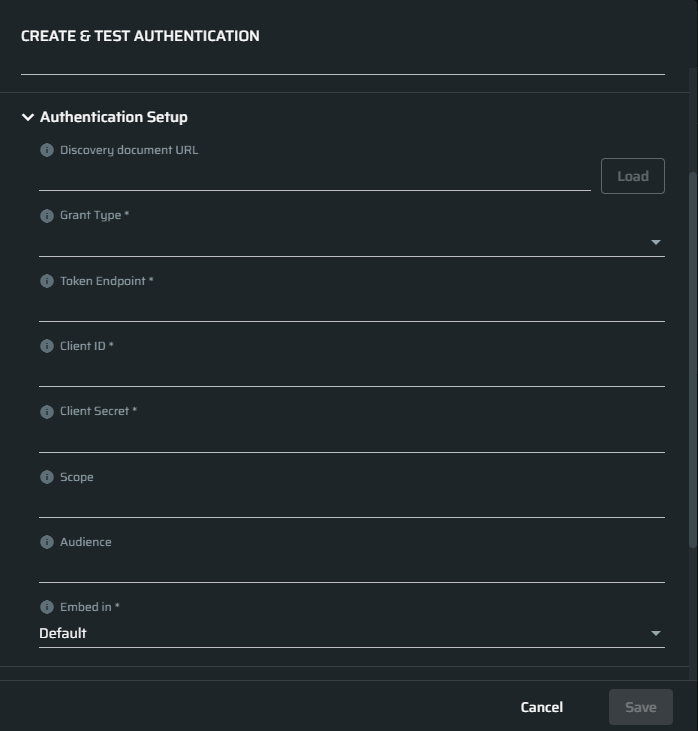
Task: Open the Grant Type dropdown
Action: 352,242
